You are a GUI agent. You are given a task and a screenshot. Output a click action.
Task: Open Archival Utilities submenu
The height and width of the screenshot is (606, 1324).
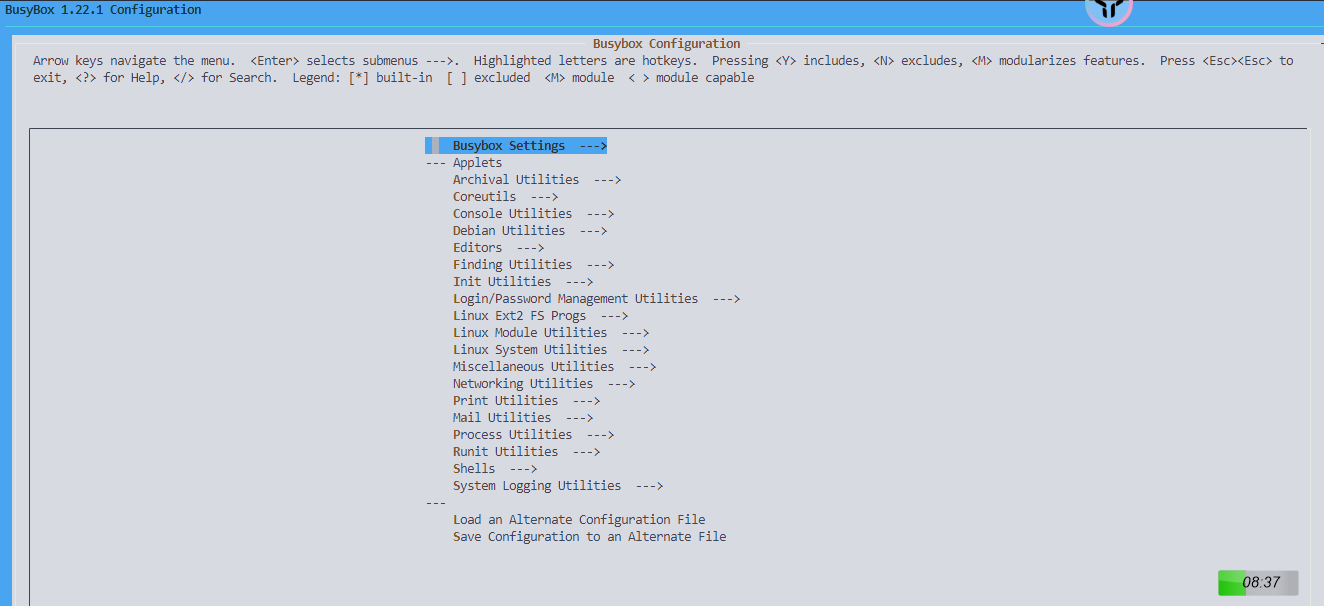coord(537,180)
